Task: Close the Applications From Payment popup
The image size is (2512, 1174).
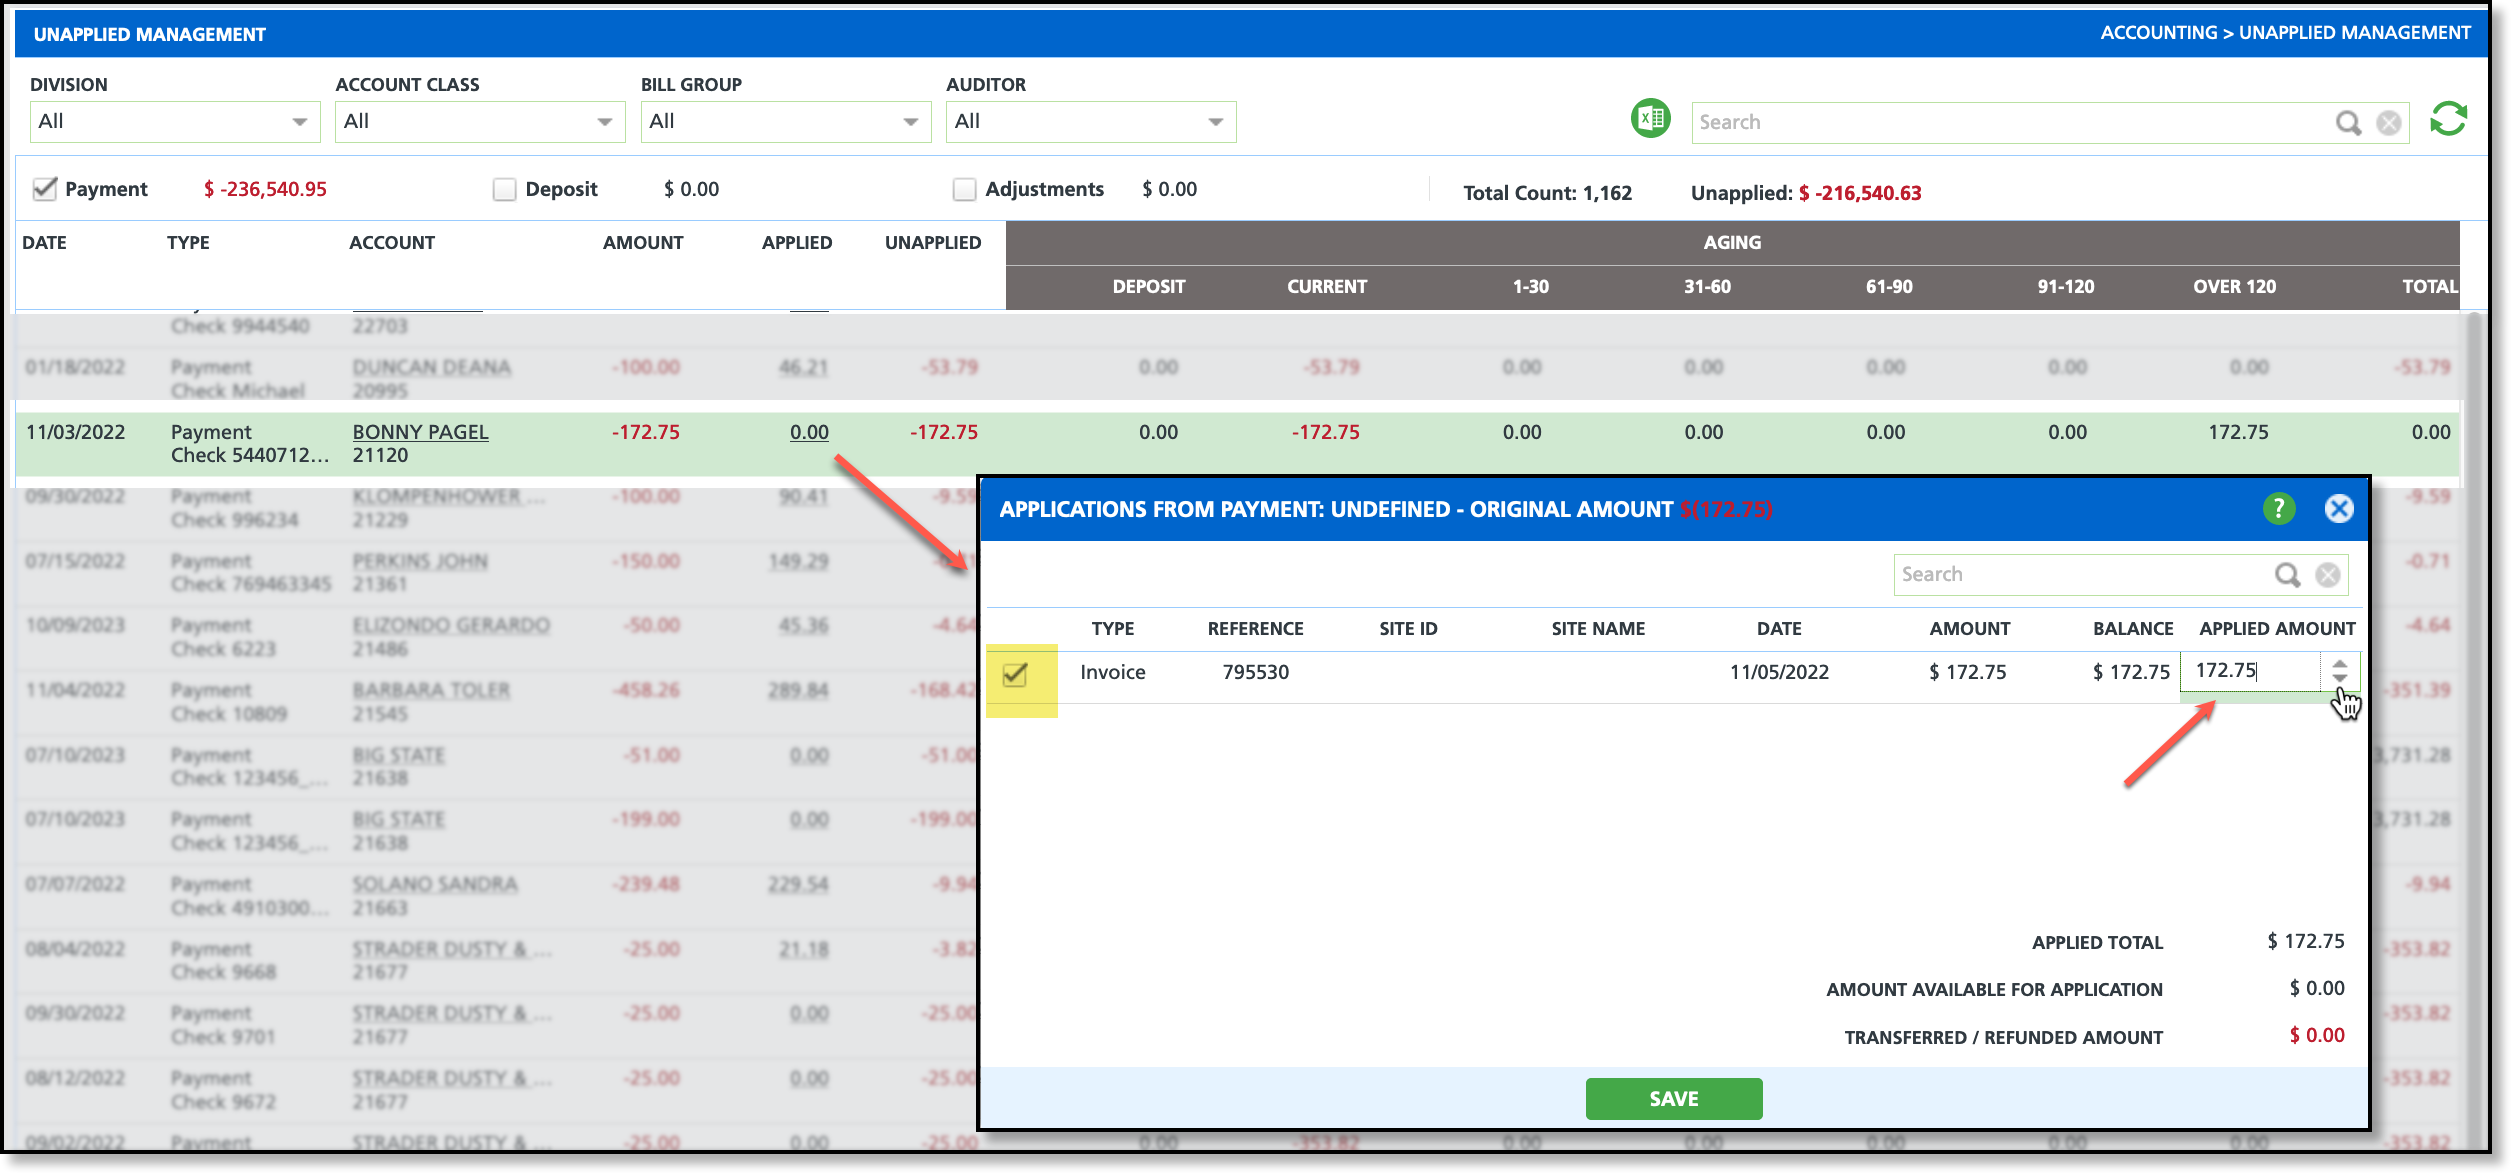Action: pyautogui.click(x=2339, y=509)
